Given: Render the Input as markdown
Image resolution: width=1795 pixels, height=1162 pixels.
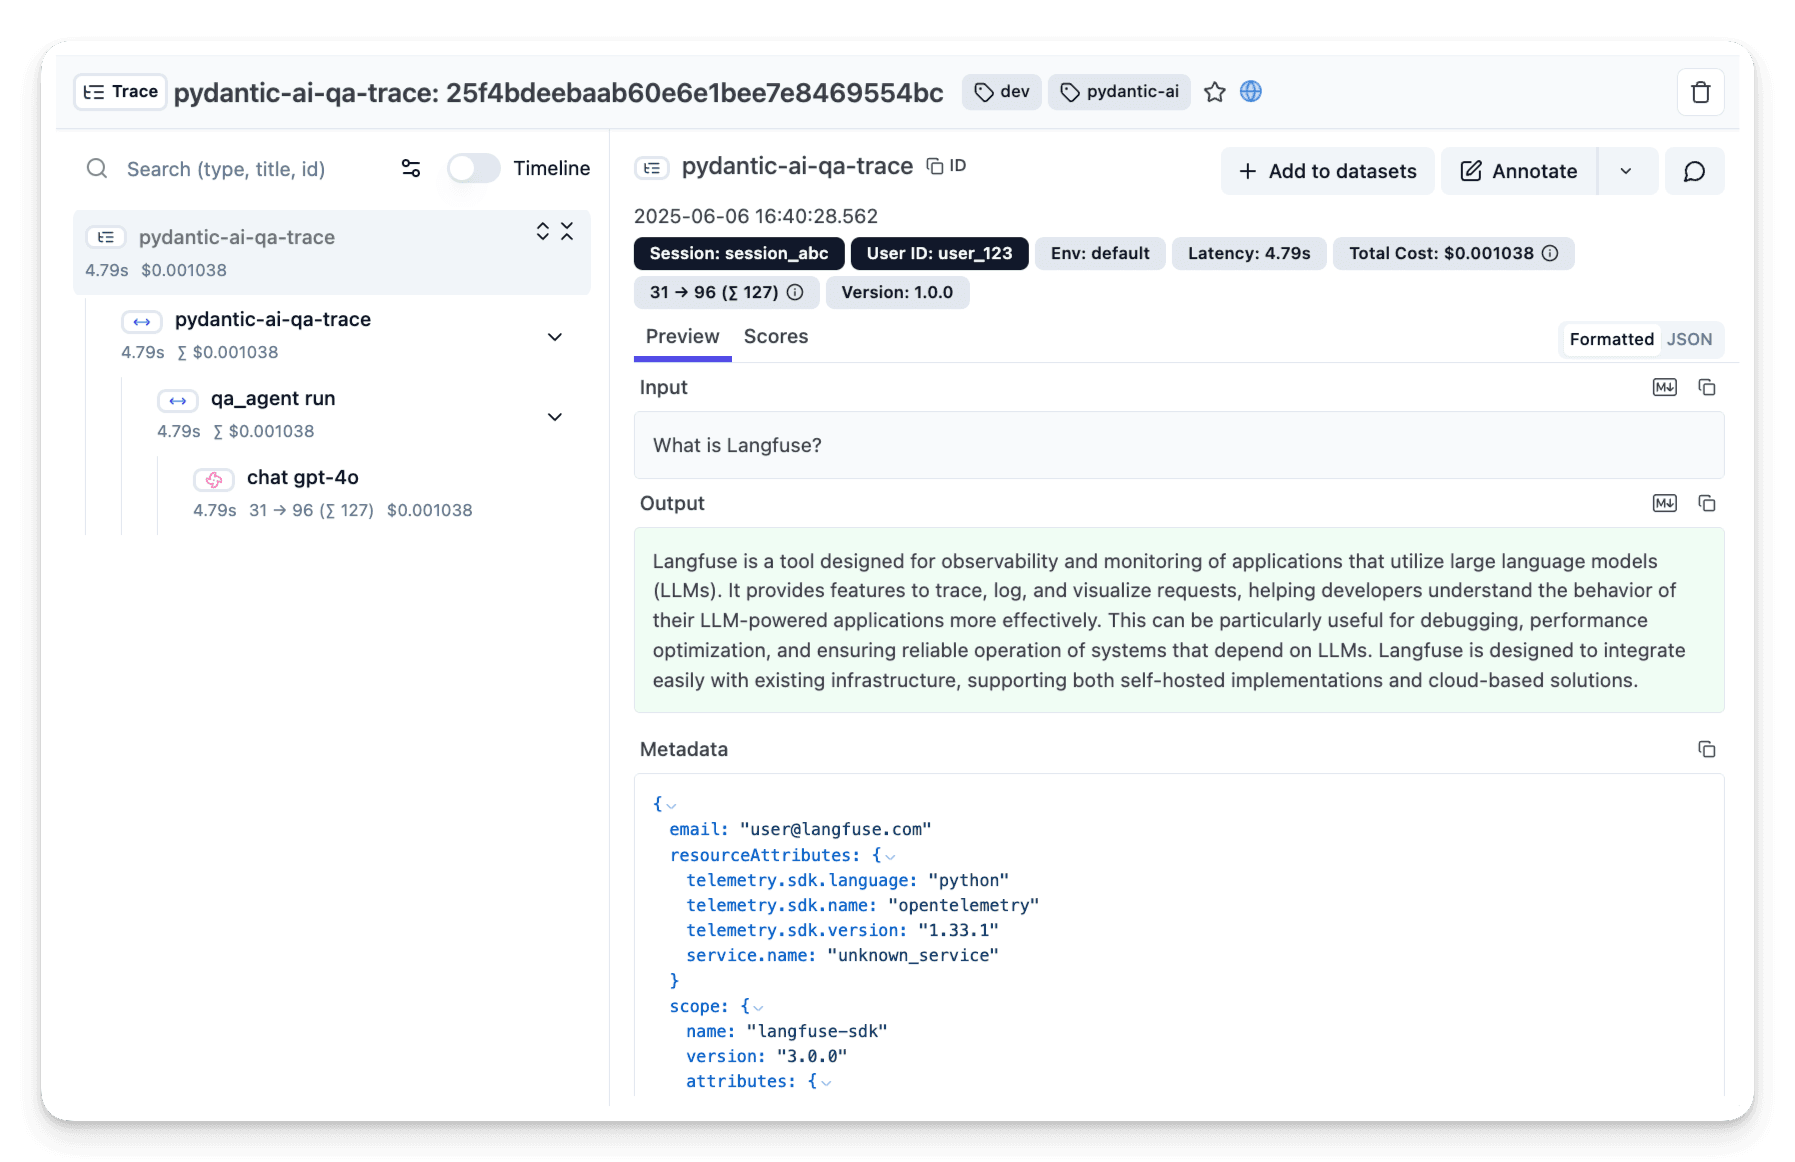Looking at the screenshot, I should [x=1664, y=387].
